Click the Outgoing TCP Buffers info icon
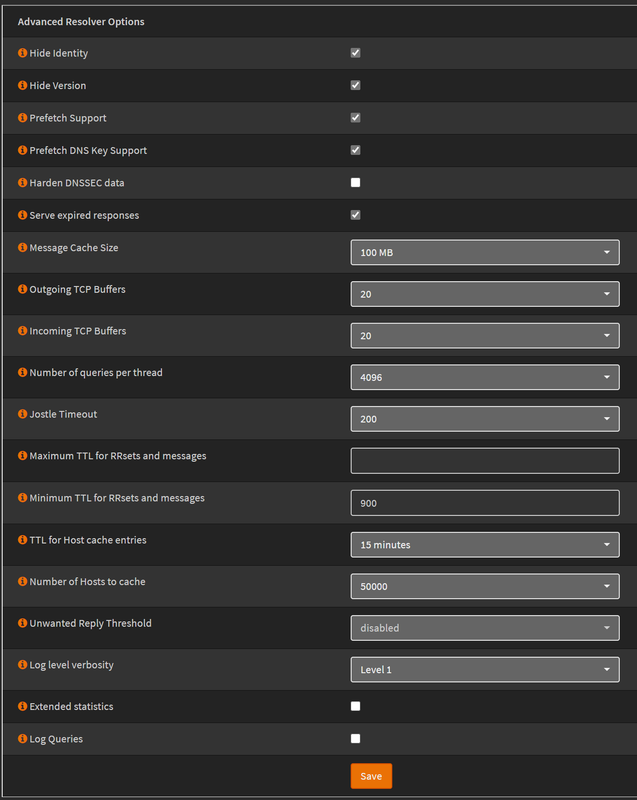 click(22, 289)
